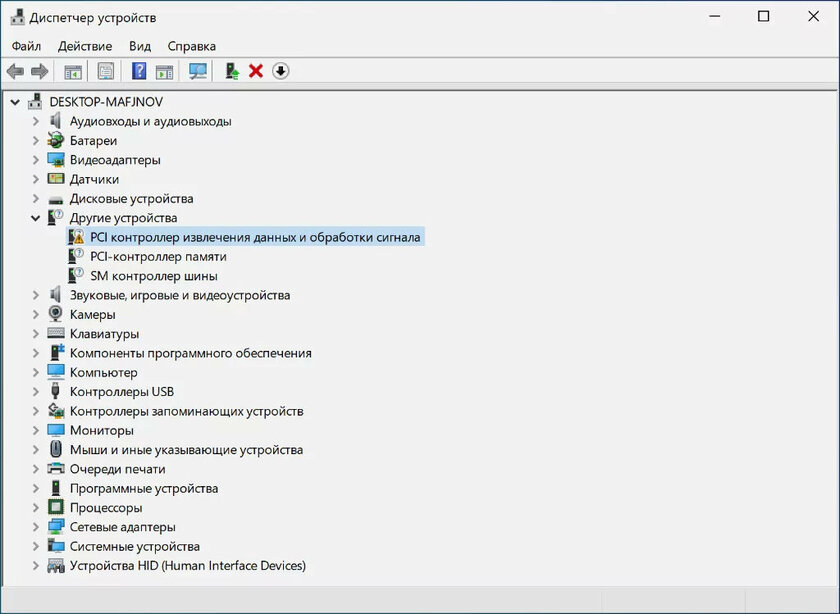Click the blue Help question-mark icon
Screen dimensions: 840x614
point(139,71)
